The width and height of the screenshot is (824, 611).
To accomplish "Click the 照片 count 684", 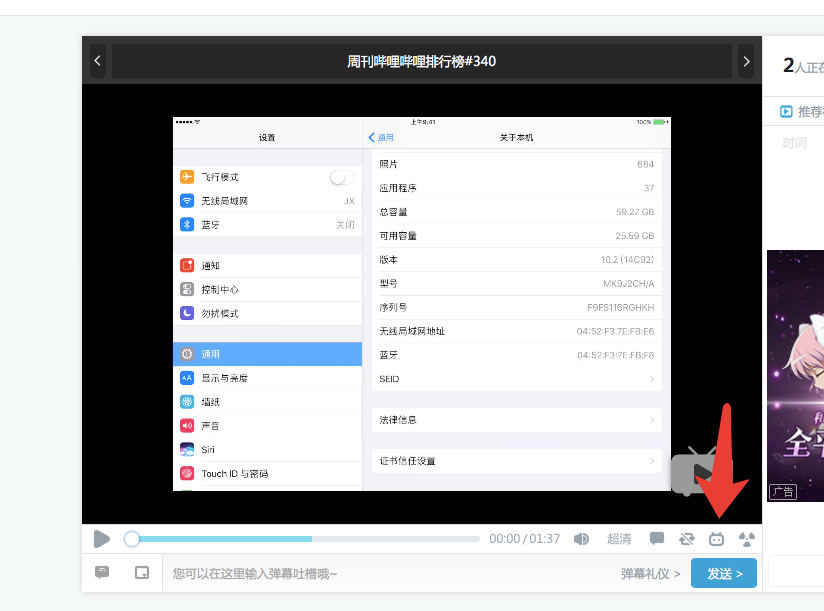I will click(645, 164).
